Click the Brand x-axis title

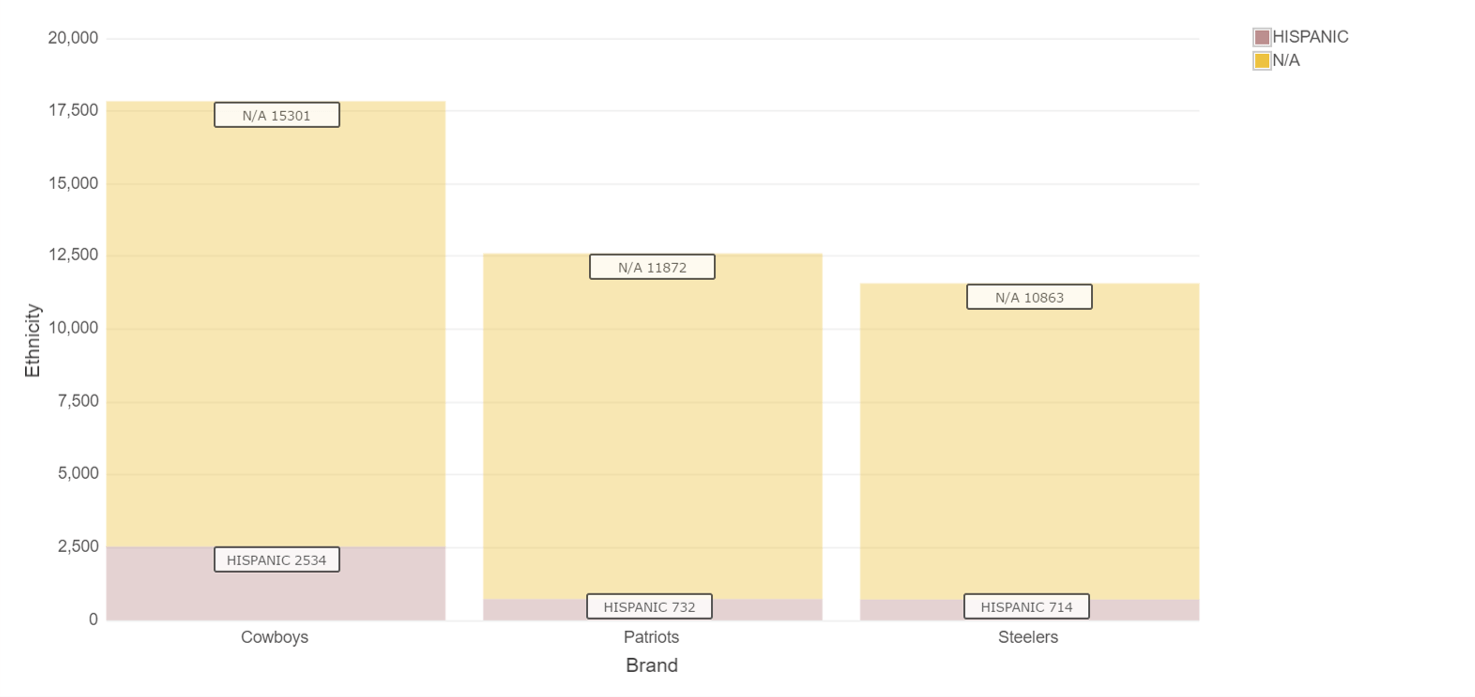(x=652, y=666)
